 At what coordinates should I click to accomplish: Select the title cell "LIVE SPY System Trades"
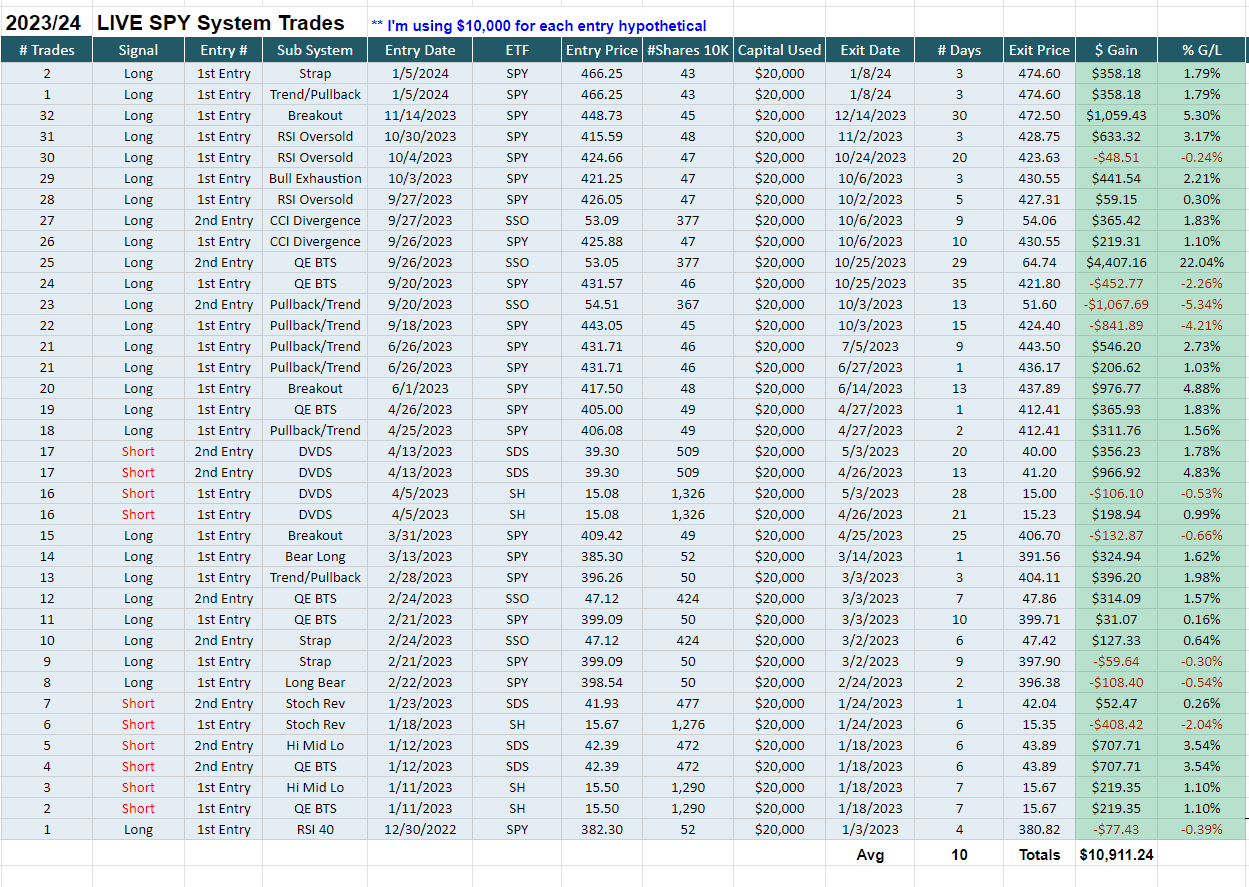point(221,23)
